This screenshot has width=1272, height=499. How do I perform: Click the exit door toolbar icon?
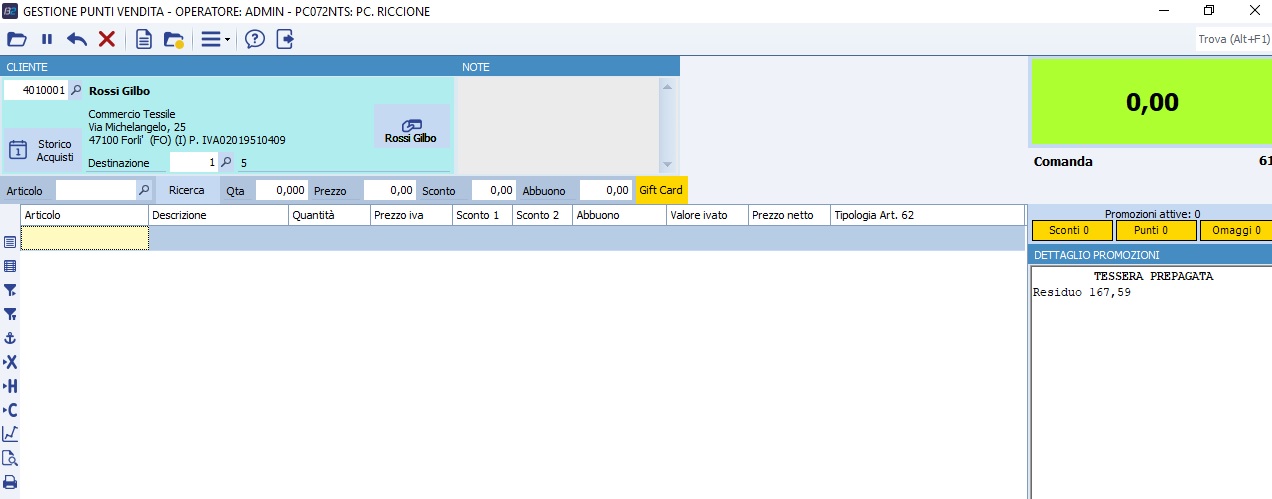285,39
